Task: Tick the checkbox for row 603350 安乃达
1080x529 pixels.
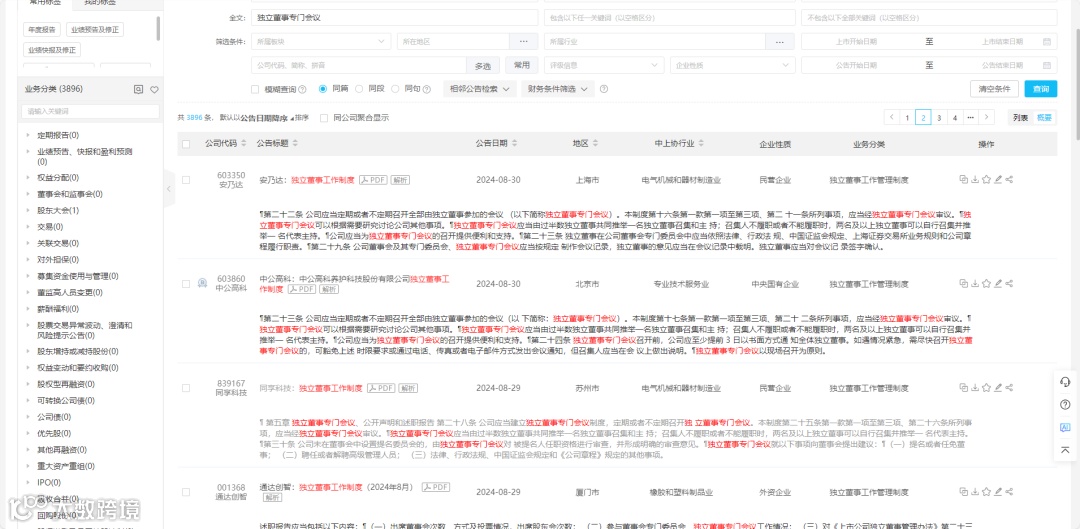Action: 186,180
